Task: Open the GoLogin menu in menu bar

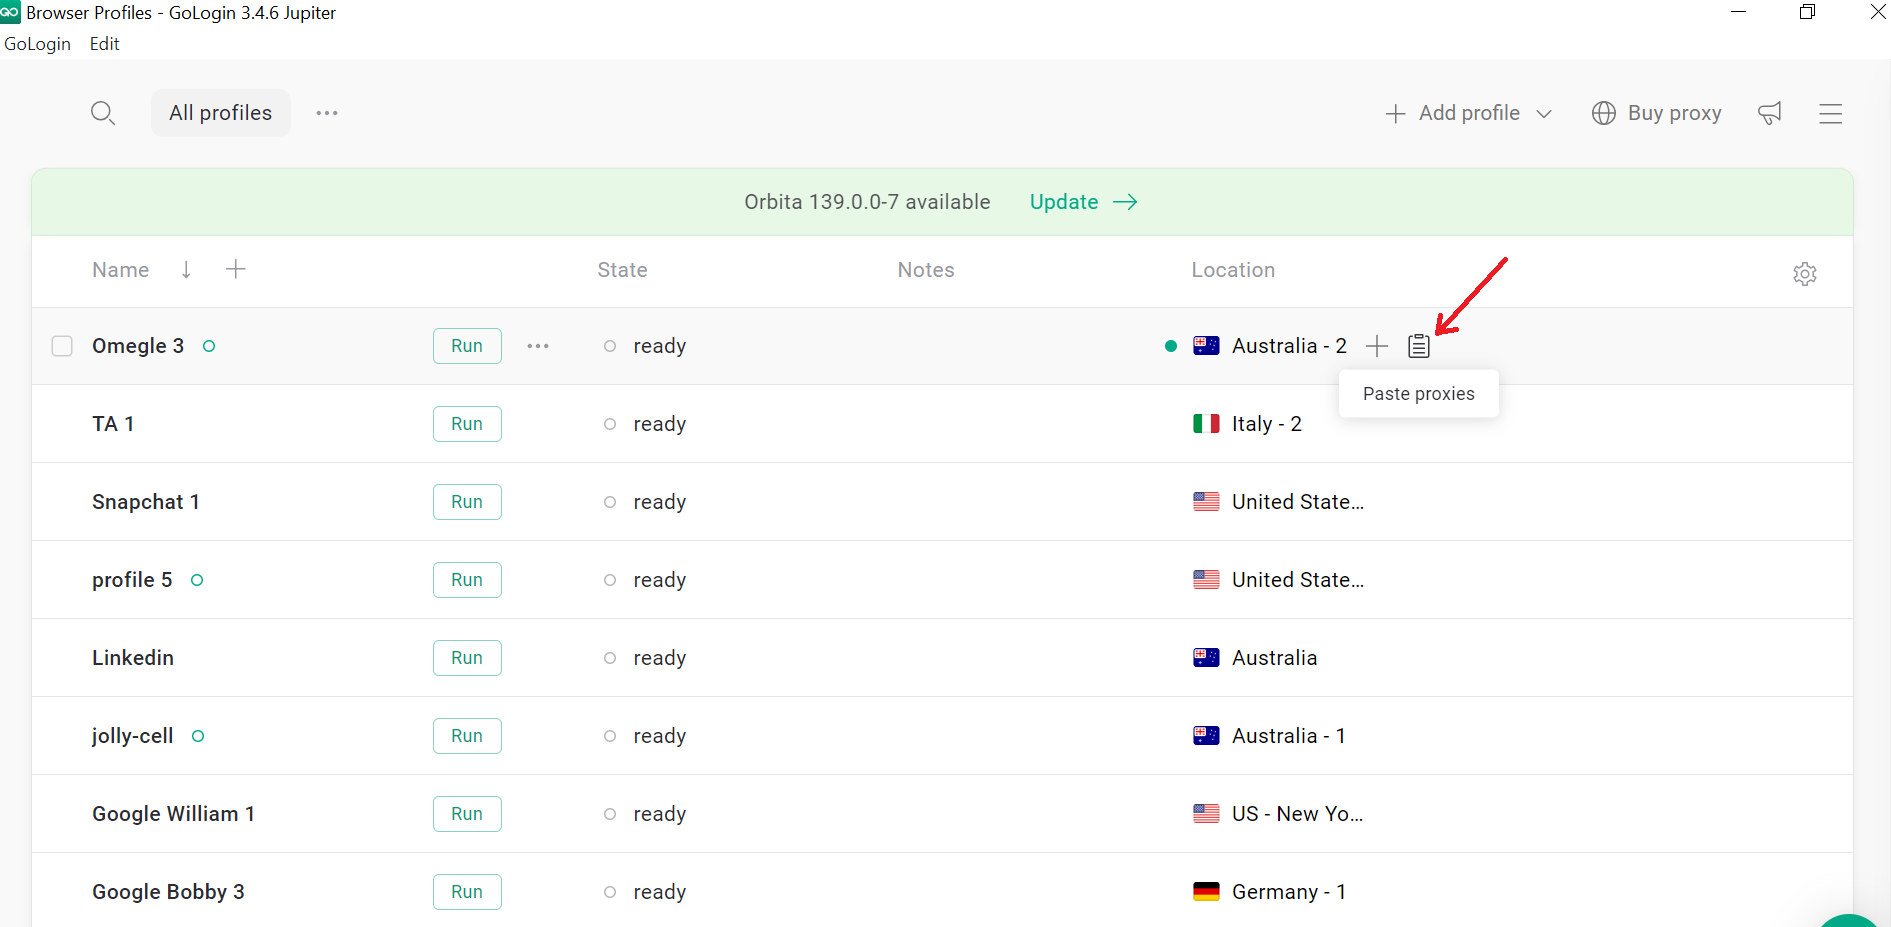Action: pos(38,44)
